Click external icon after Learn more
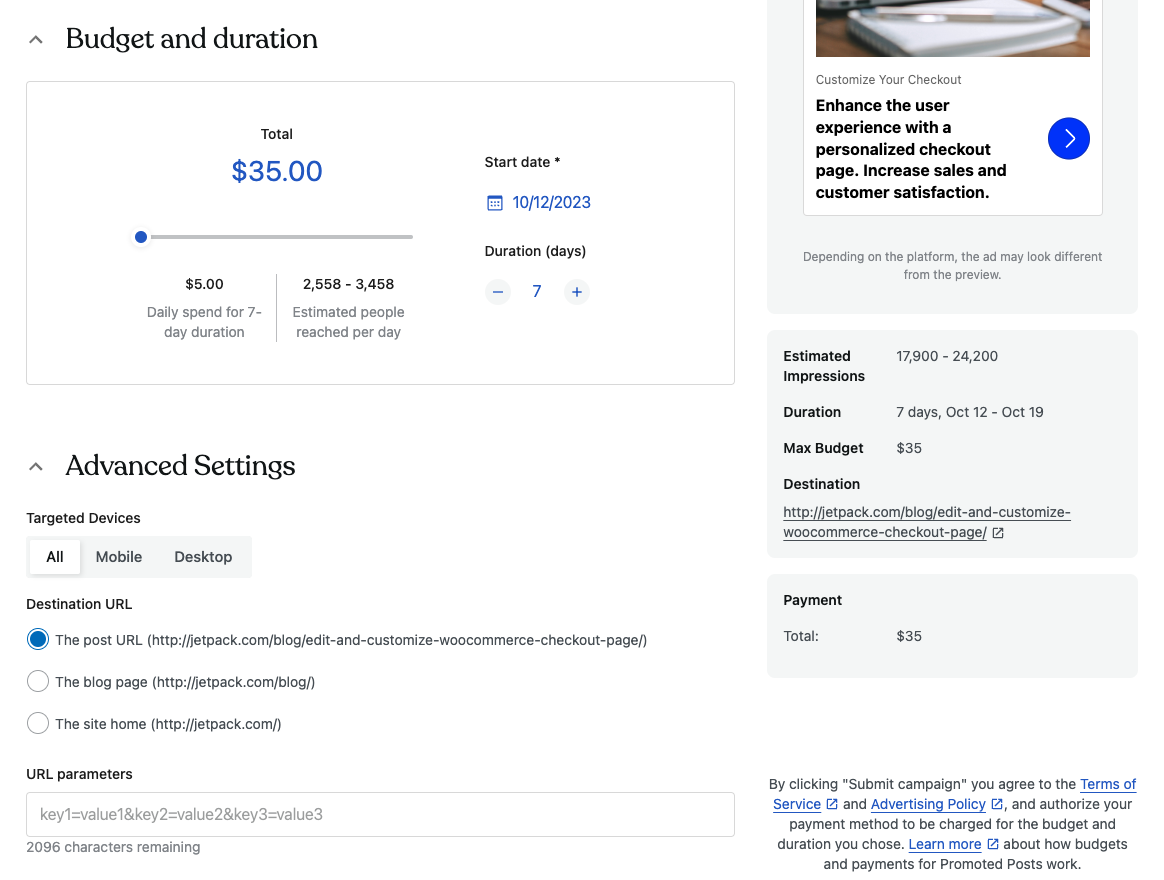 pyautogui.click(x=993, y=844)
